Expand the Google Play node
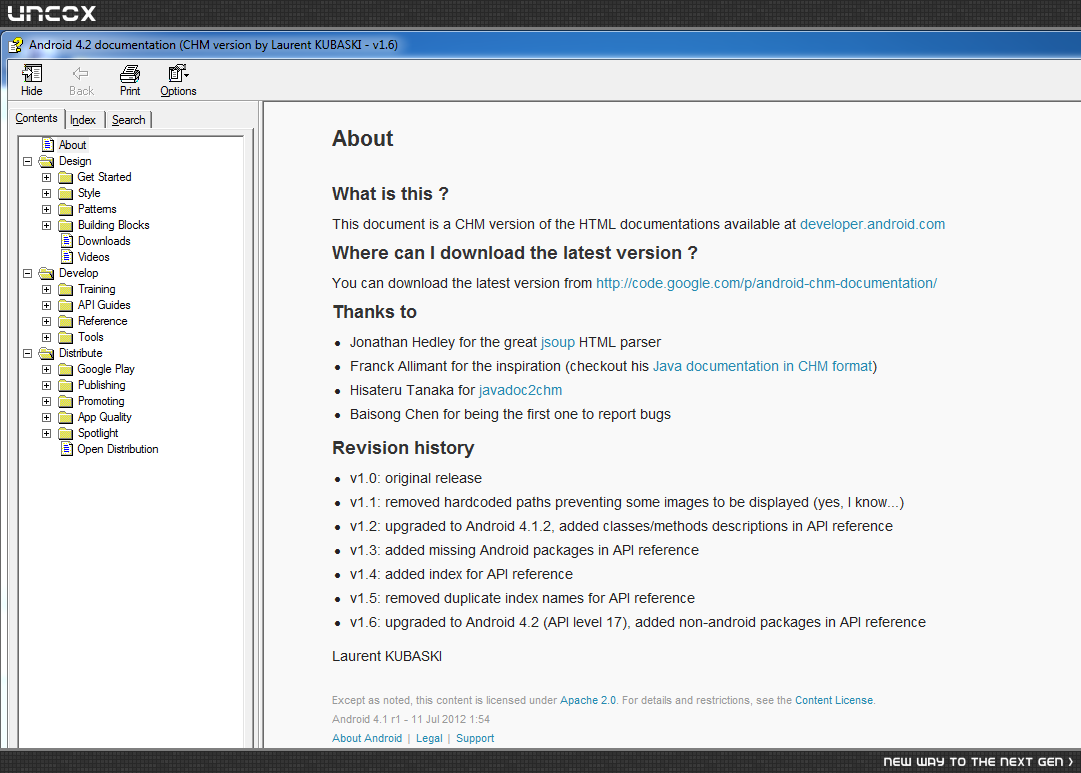 [x=46, y=370]
